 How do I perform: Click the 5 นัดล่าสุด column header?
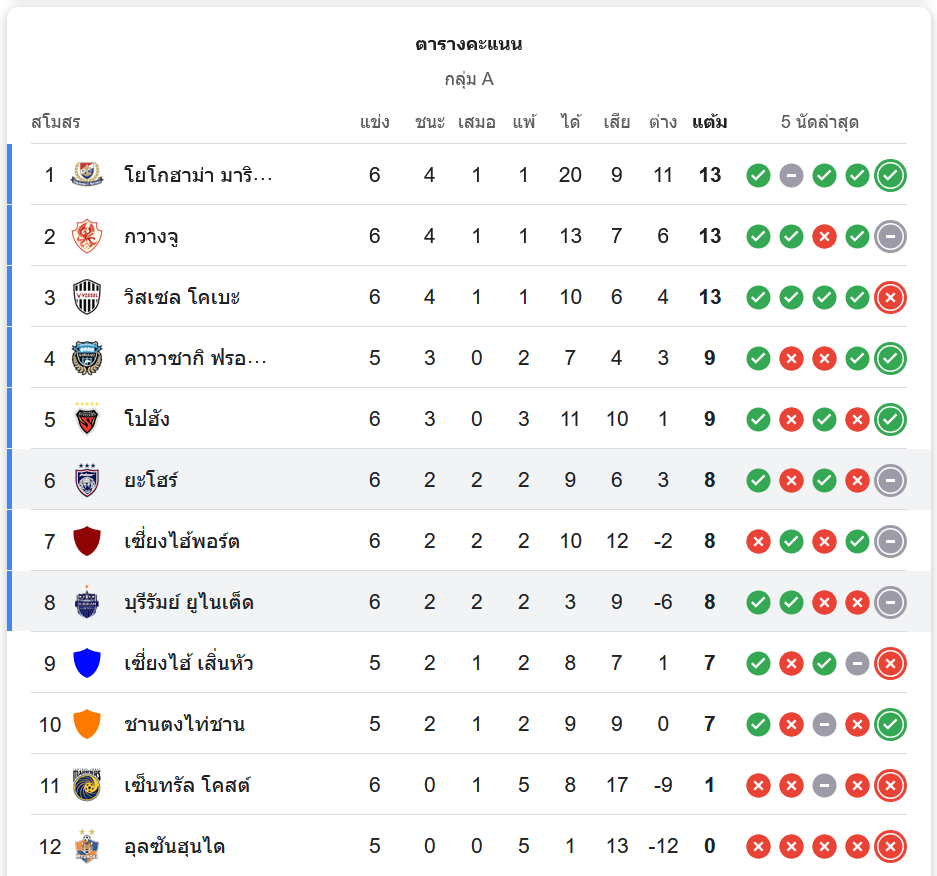pyautogui.click(x=820, y=123)
